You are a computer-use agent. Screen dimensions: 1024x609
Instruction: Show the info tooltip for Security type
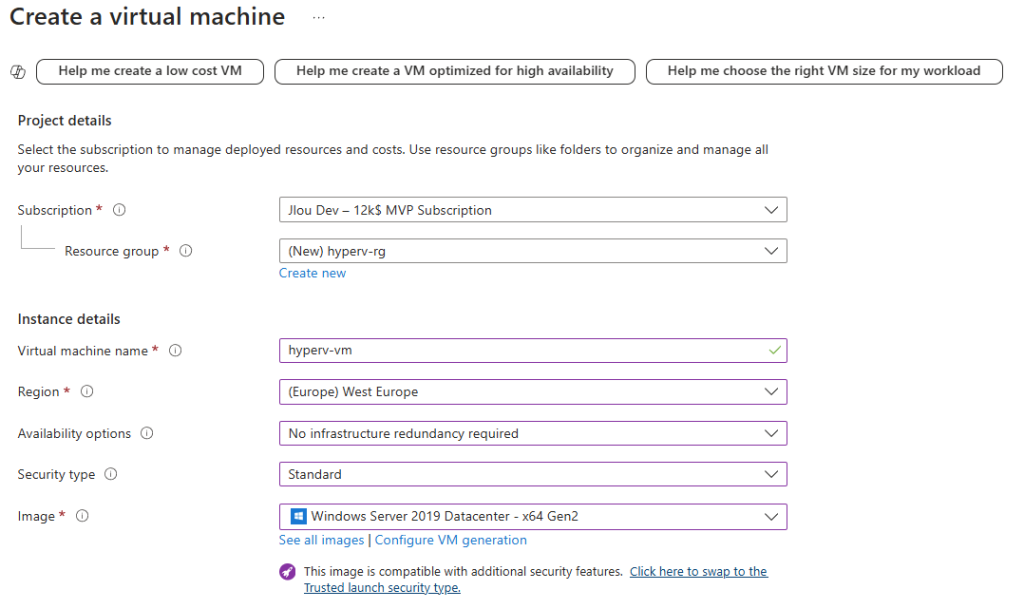tap(111, 474)
